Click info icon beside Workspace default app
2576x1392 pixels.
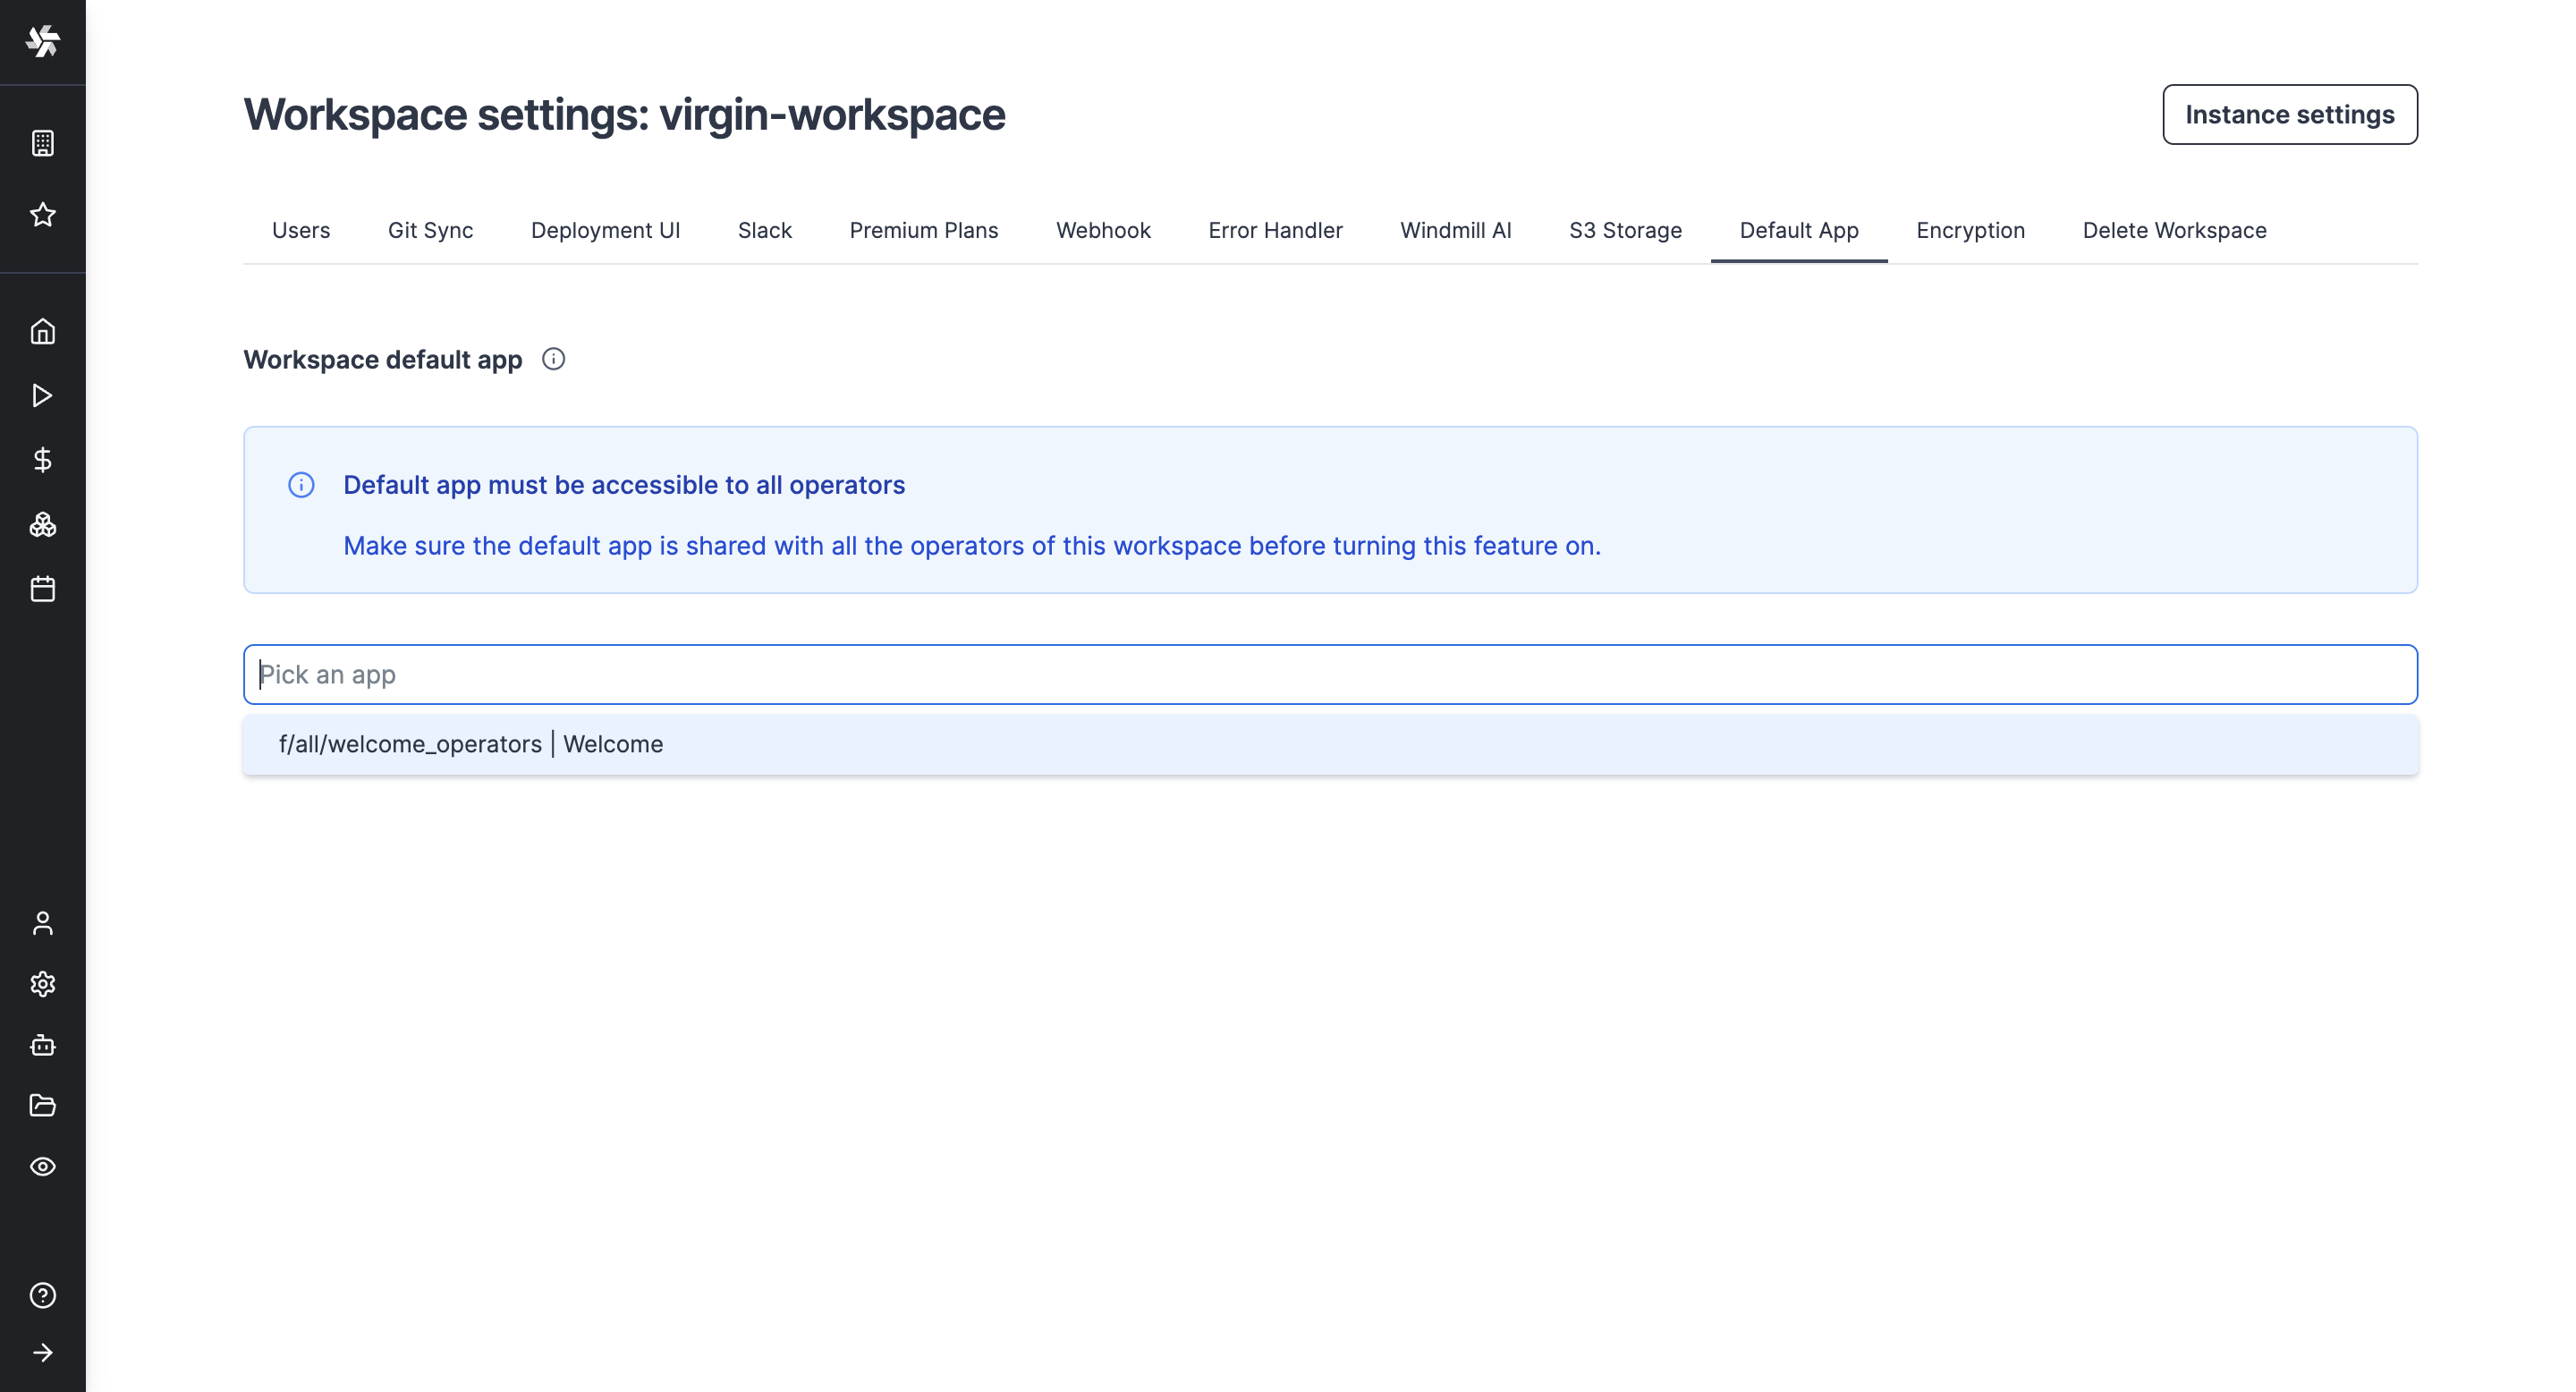point(553,359)
